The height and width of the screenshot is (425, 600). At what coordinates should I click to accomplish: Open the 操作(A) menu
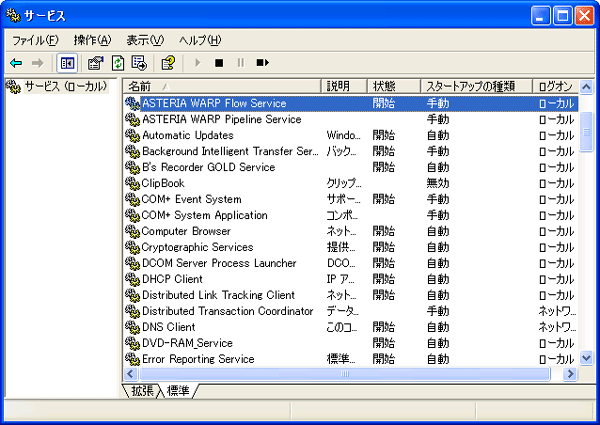point(92,40)
